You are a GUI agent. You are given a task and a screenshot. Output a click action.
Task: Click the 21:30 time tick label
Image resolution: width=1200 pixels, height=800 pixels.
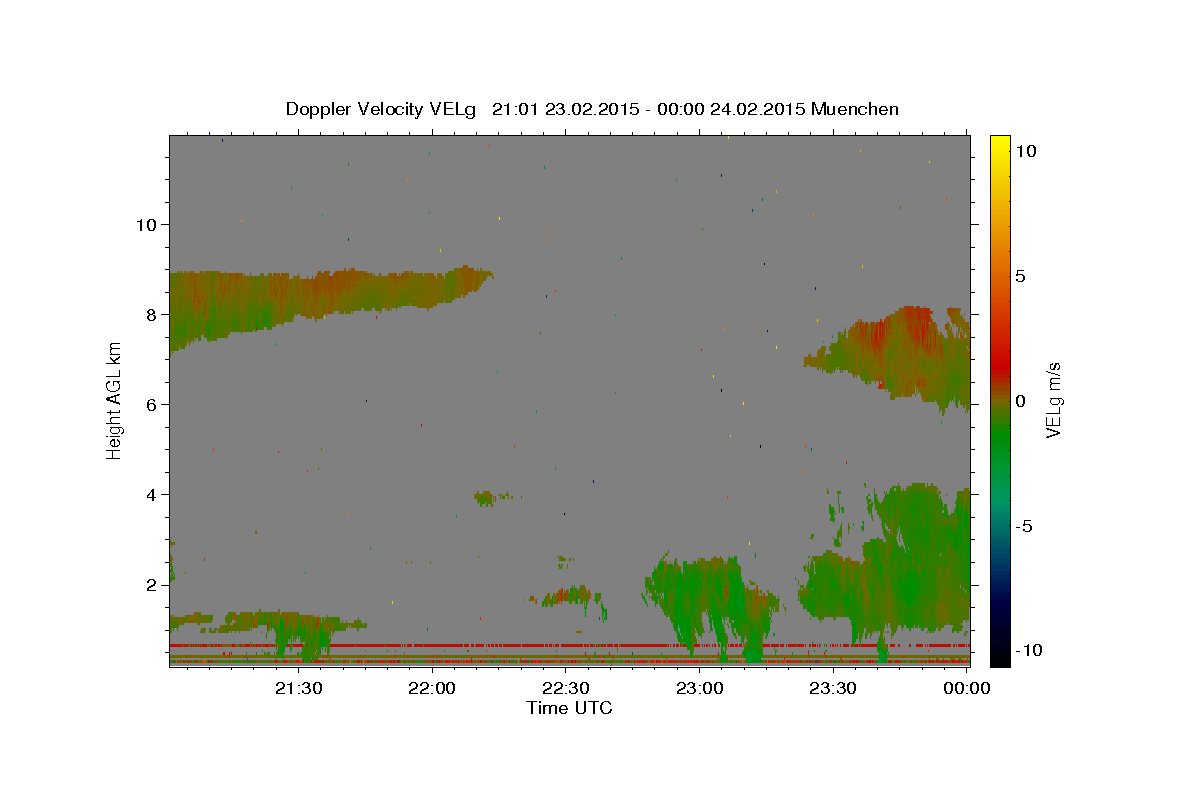pos(298,688)
